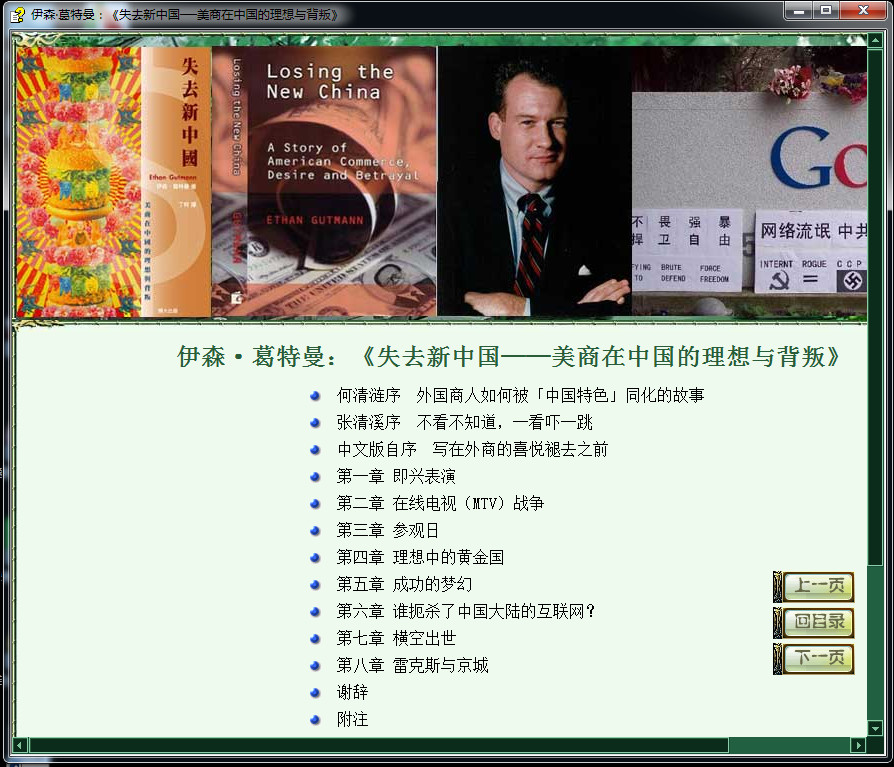894x767 pixels.
Task: Click the vertical scrollbar down arrow
Action: 875,728
